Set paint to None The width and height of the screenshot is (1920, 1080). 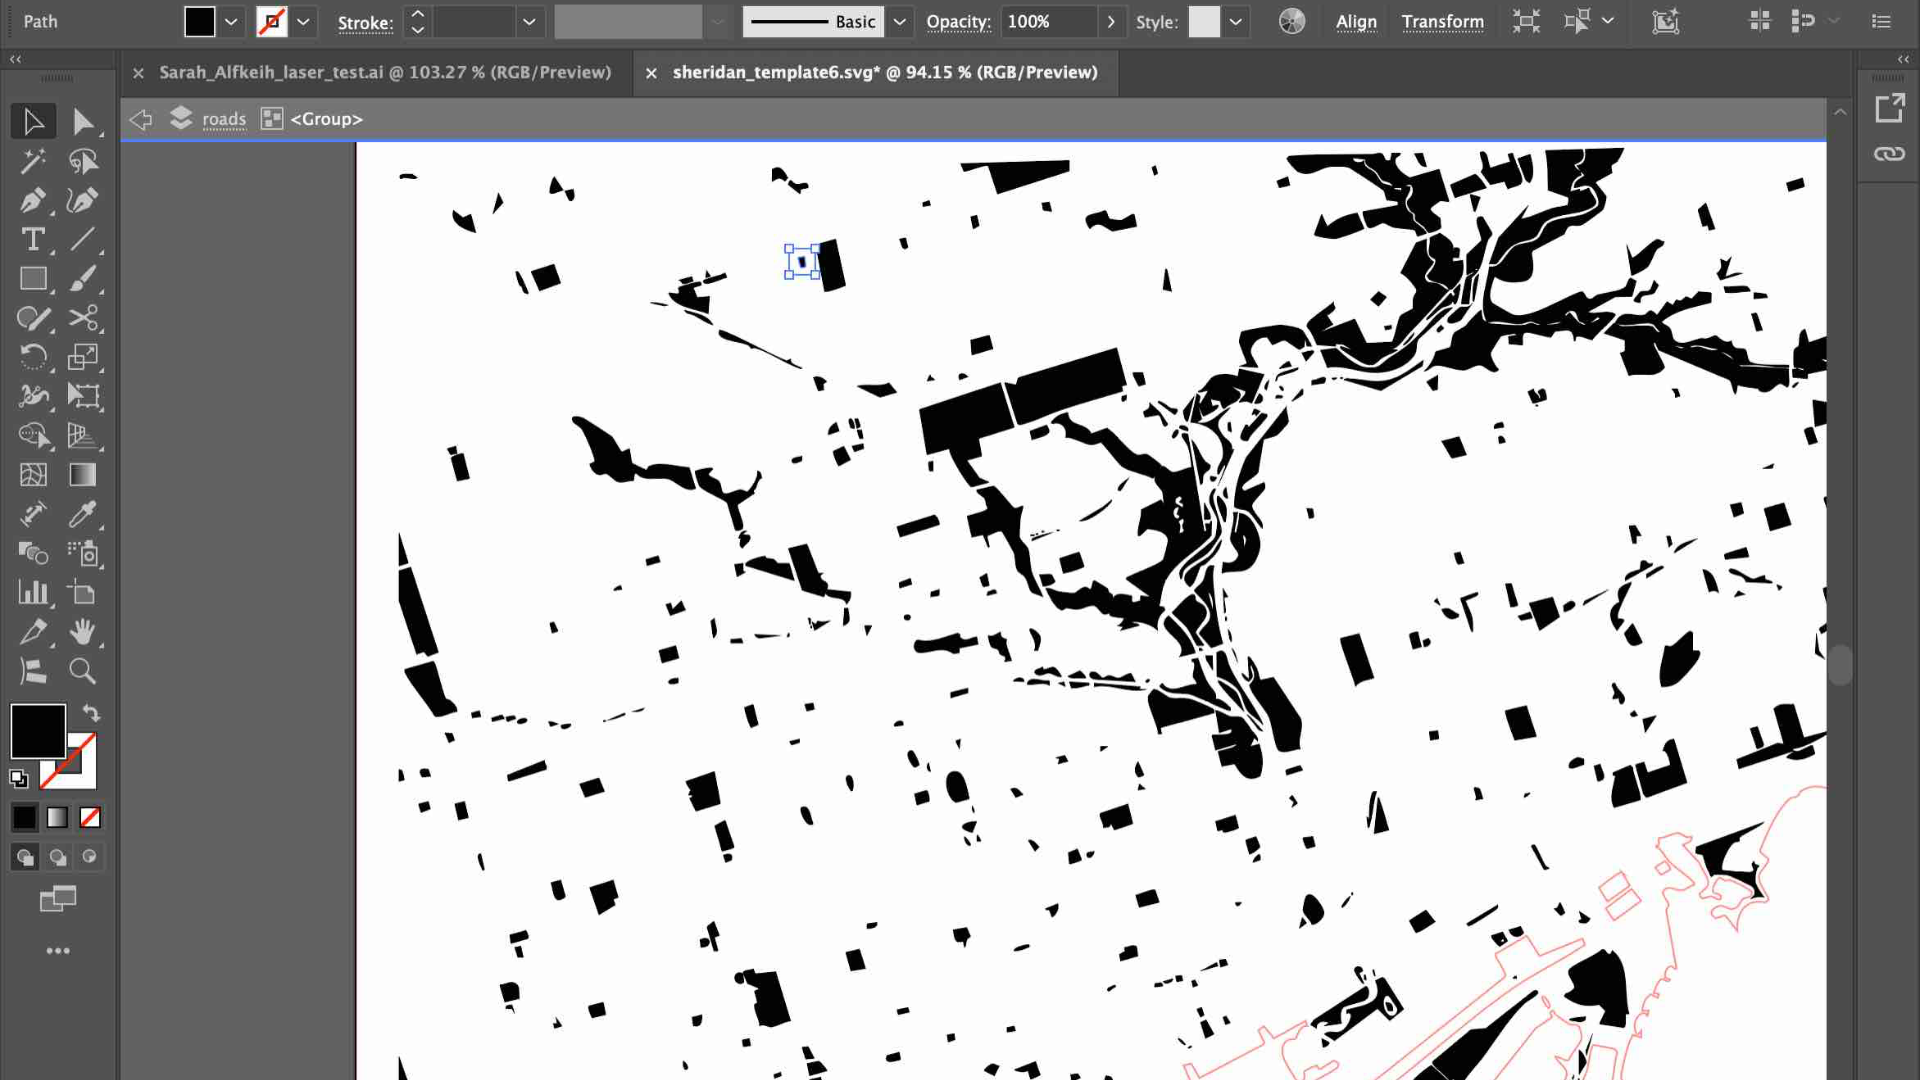click(90, 818)
